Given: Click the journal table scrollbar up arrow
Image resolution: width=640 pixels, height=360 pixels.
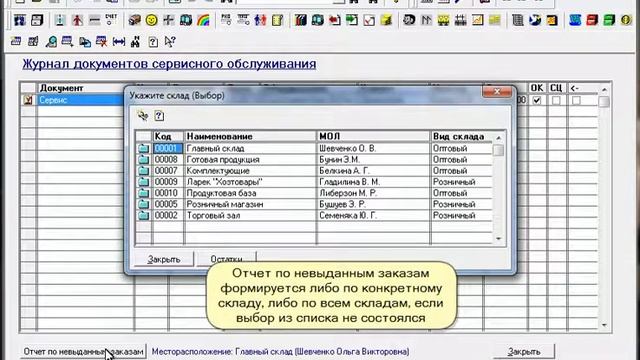Looking at the screenshot, I should pos(604,89).
